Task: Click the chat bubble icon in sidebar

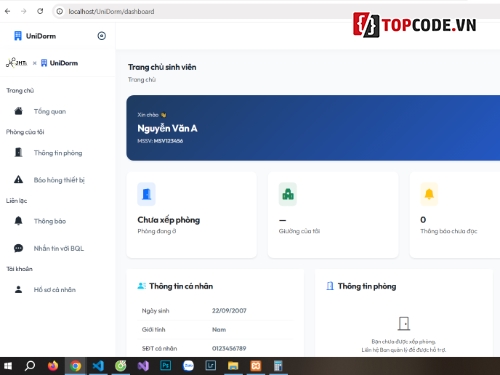Action: tap(19, 248)
